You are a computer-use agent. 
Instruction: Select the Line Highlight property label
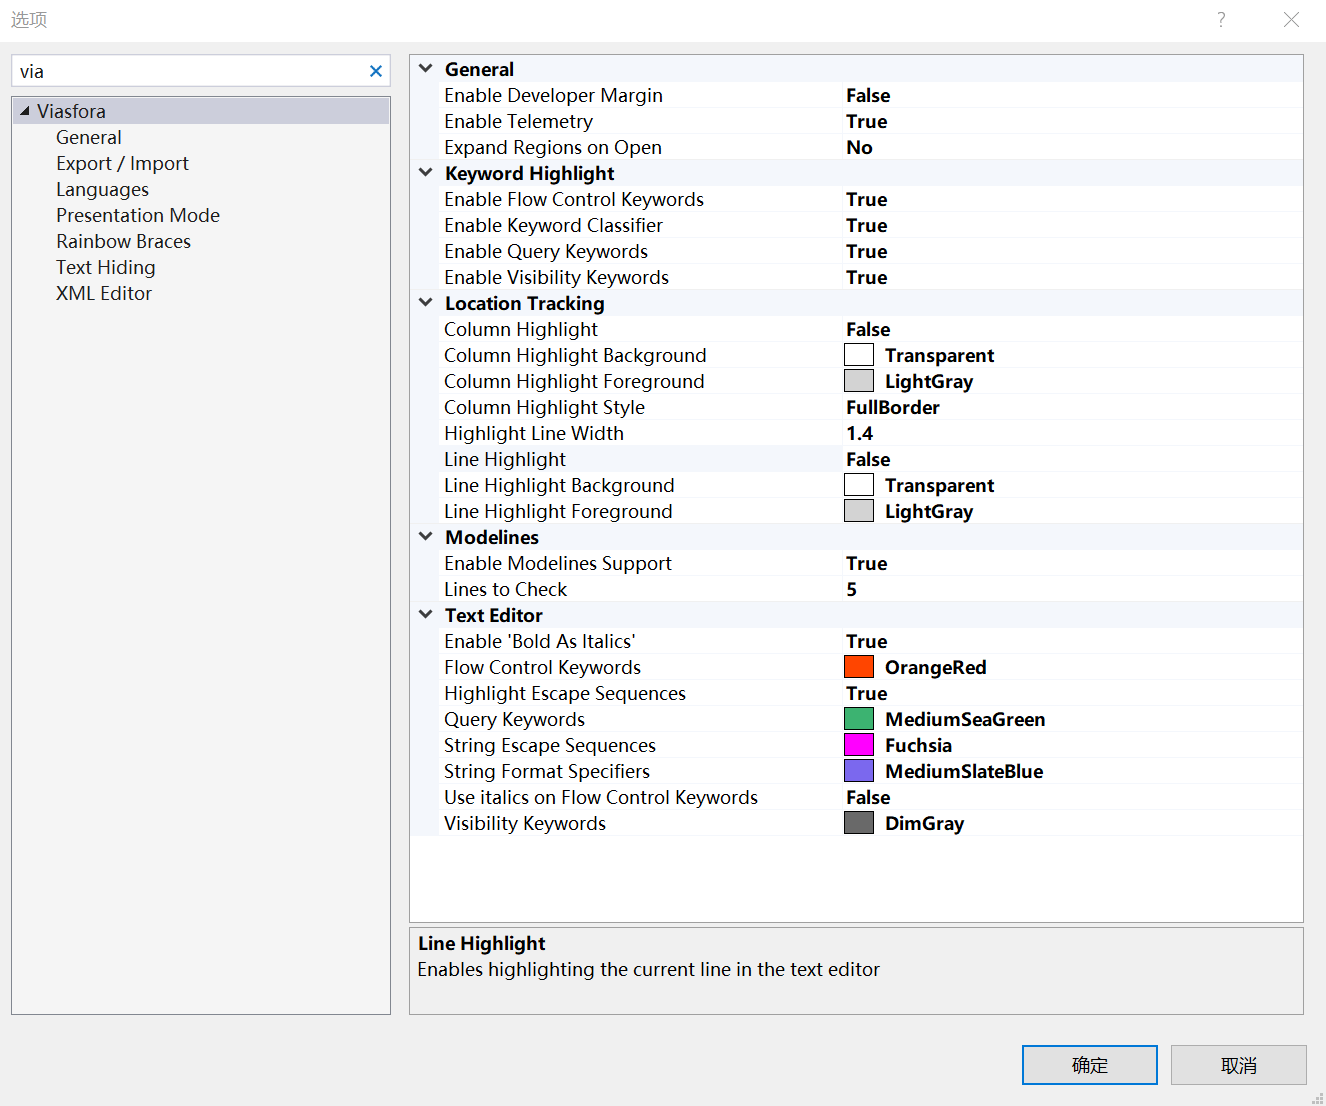pos(505,459)
